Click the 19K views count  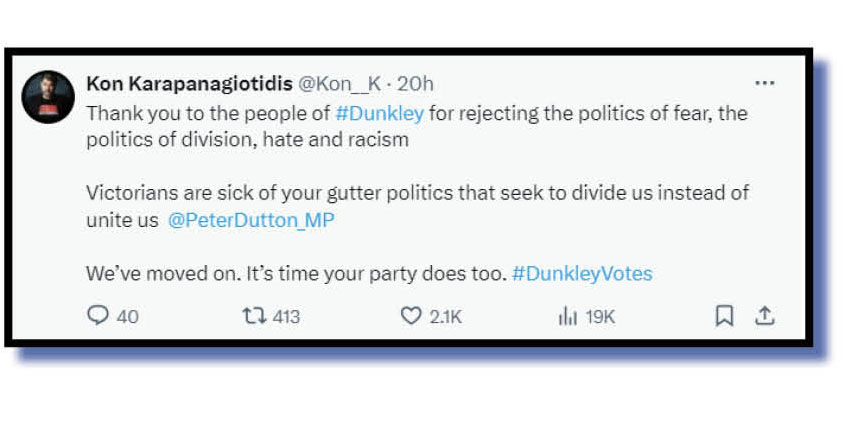click(600, 317)
